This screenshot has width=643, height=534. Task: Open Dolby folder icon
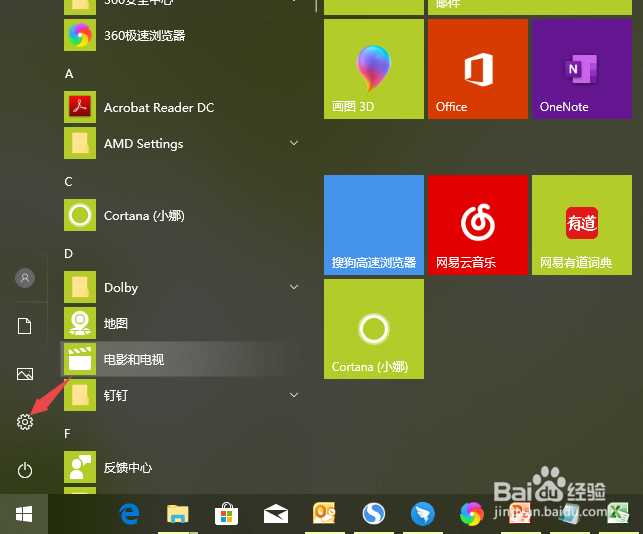(80, 287)
